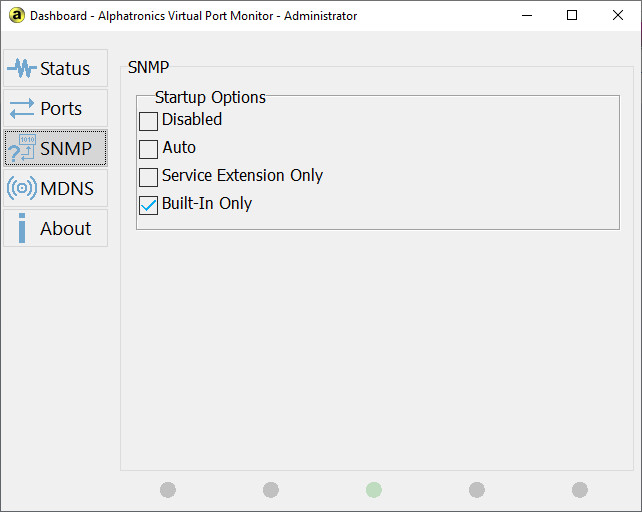Check the Auto startup option

pos(148,149)
